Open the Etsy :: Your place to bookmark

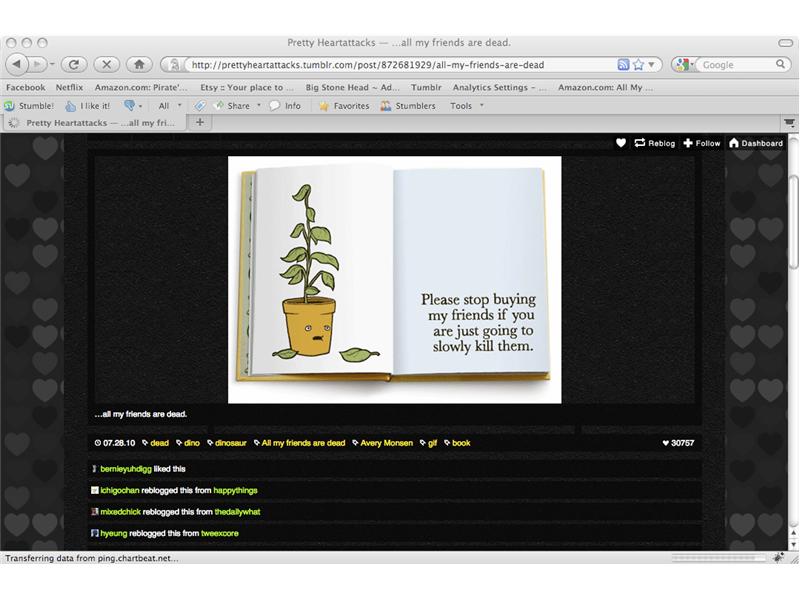[246, 87]
